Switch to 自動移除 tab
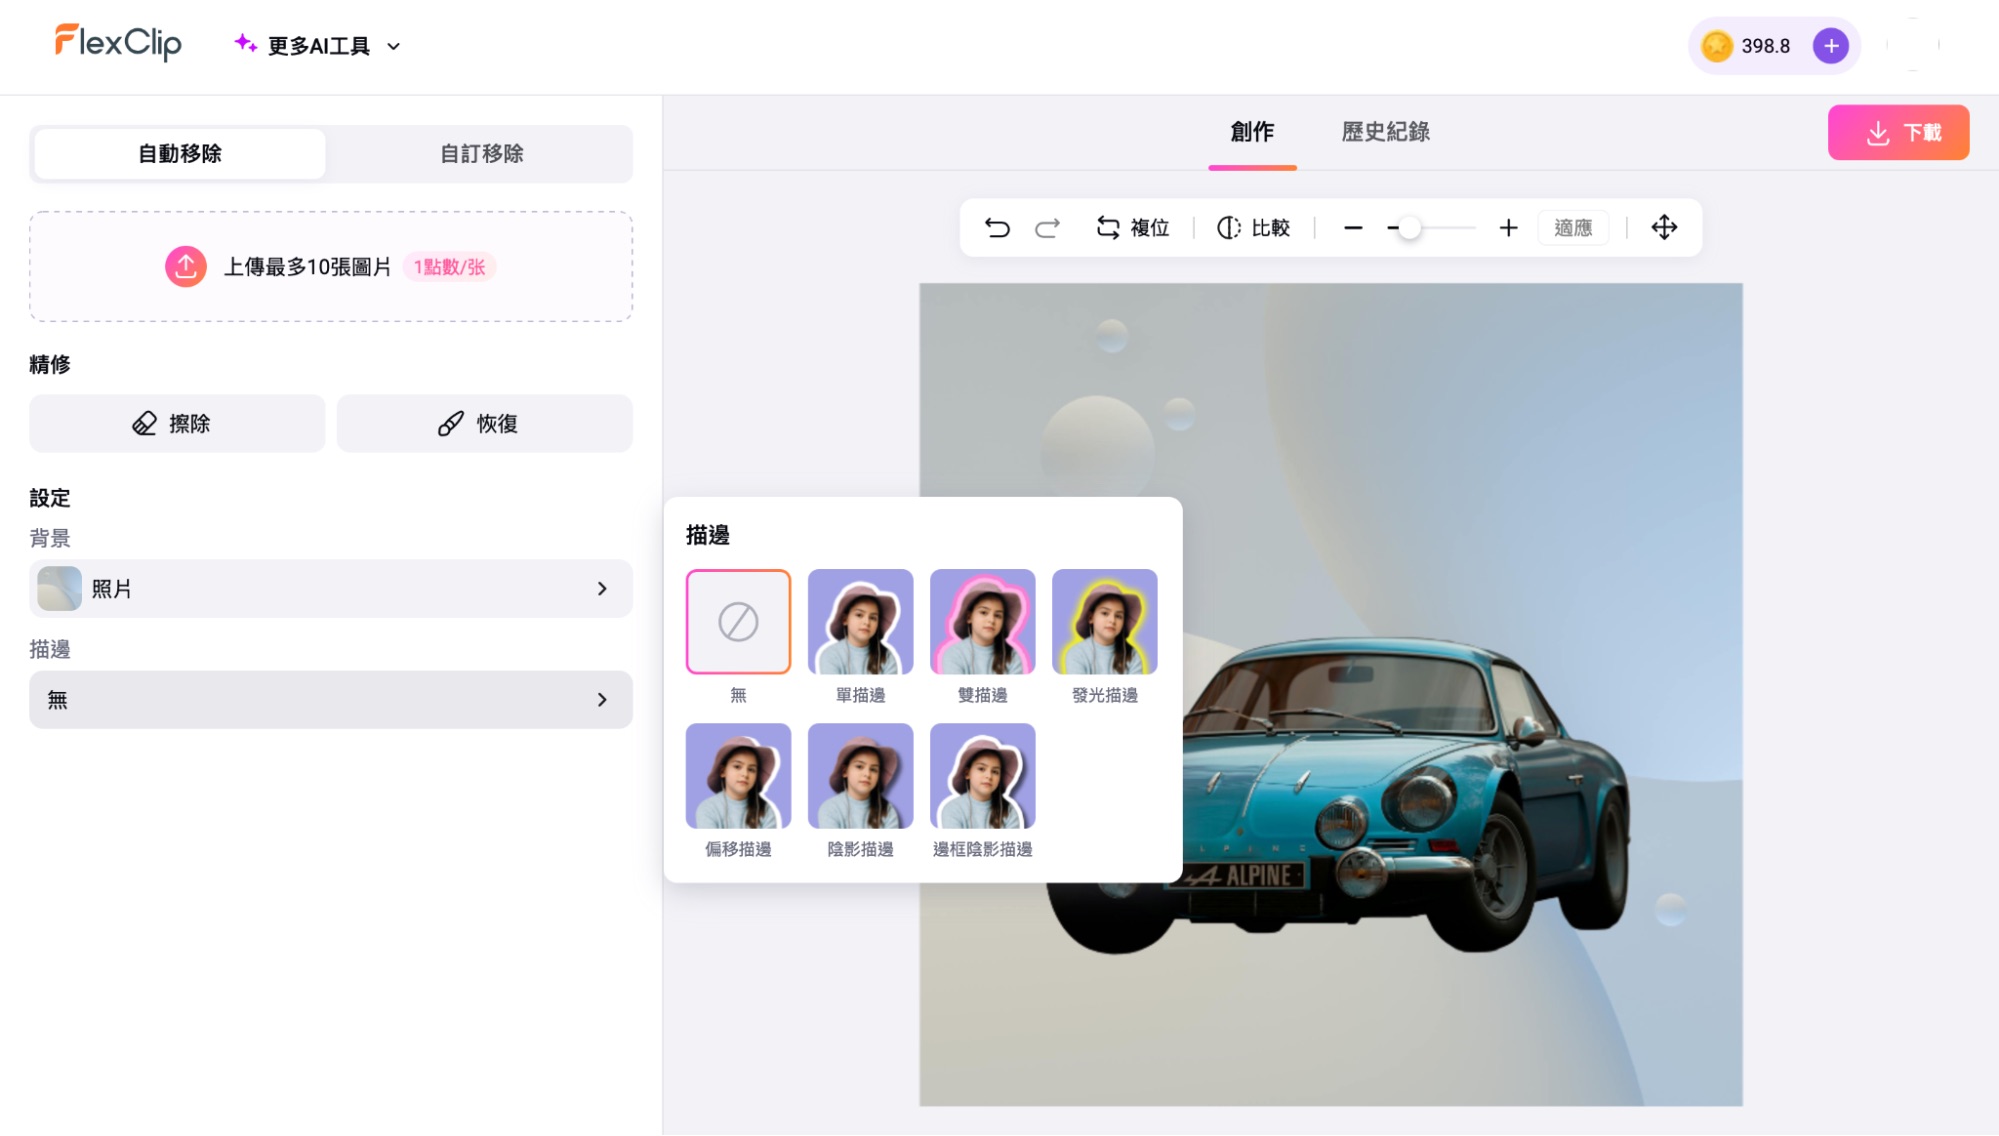This screenshot has width=1999, height=1136. 180,154
